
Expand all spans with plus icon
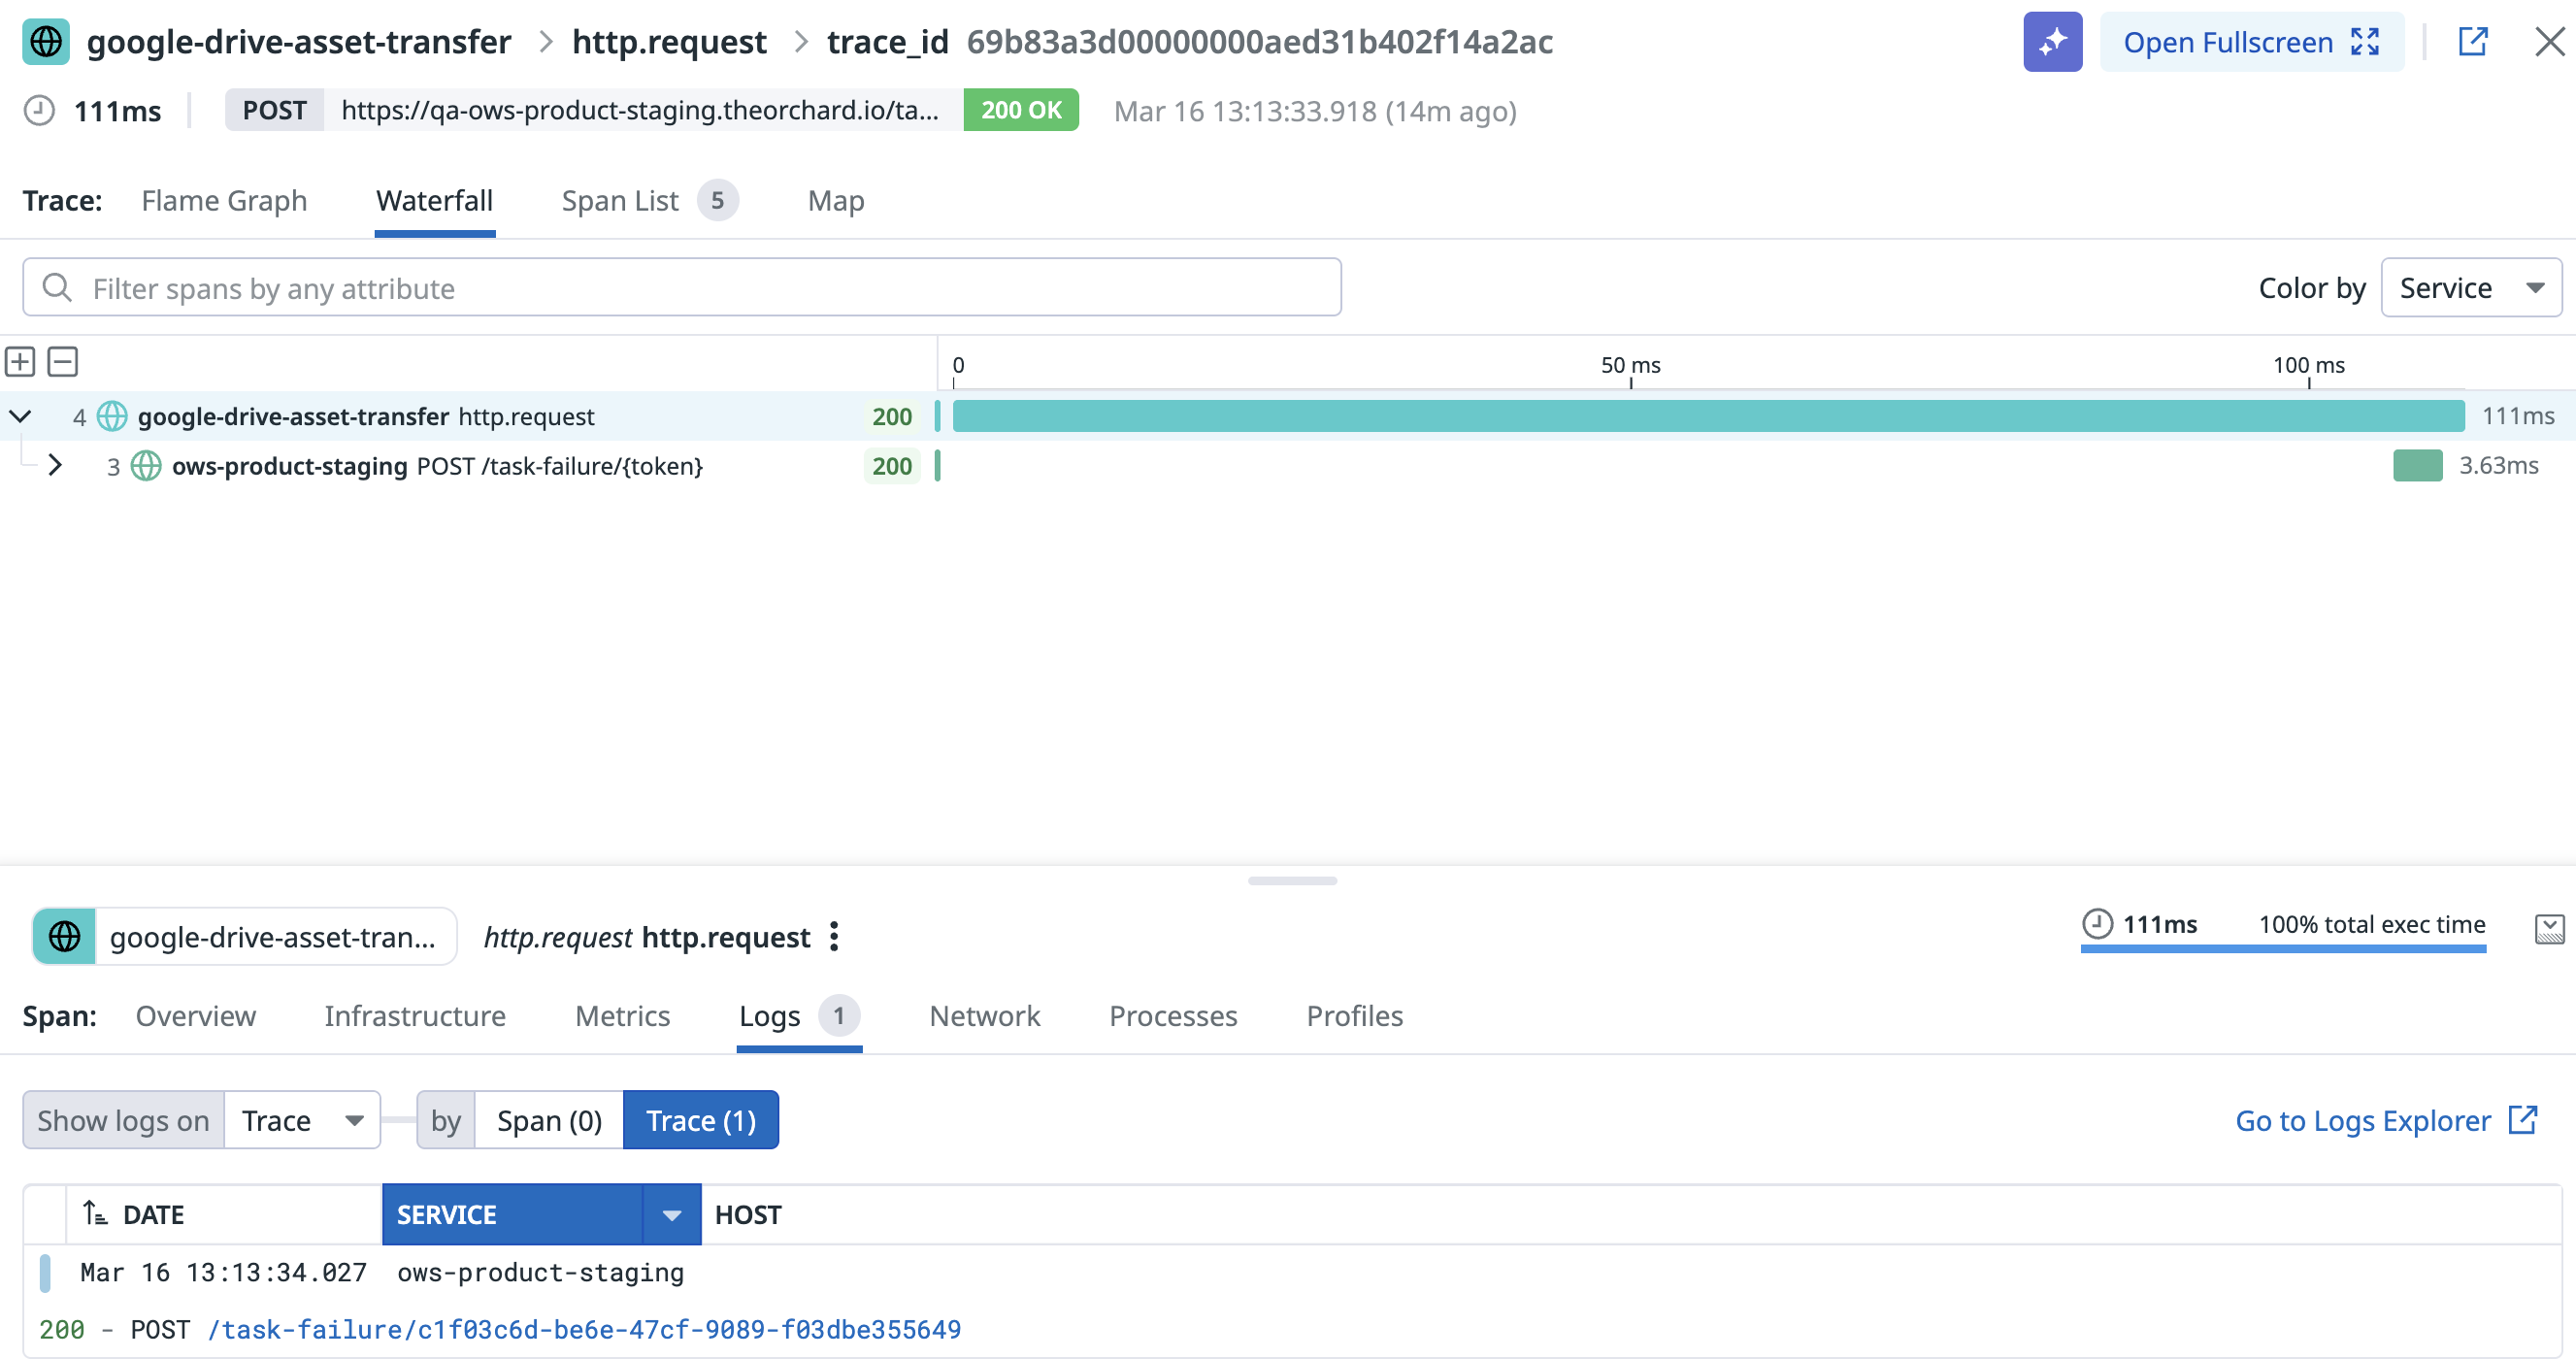coord(20,362)
